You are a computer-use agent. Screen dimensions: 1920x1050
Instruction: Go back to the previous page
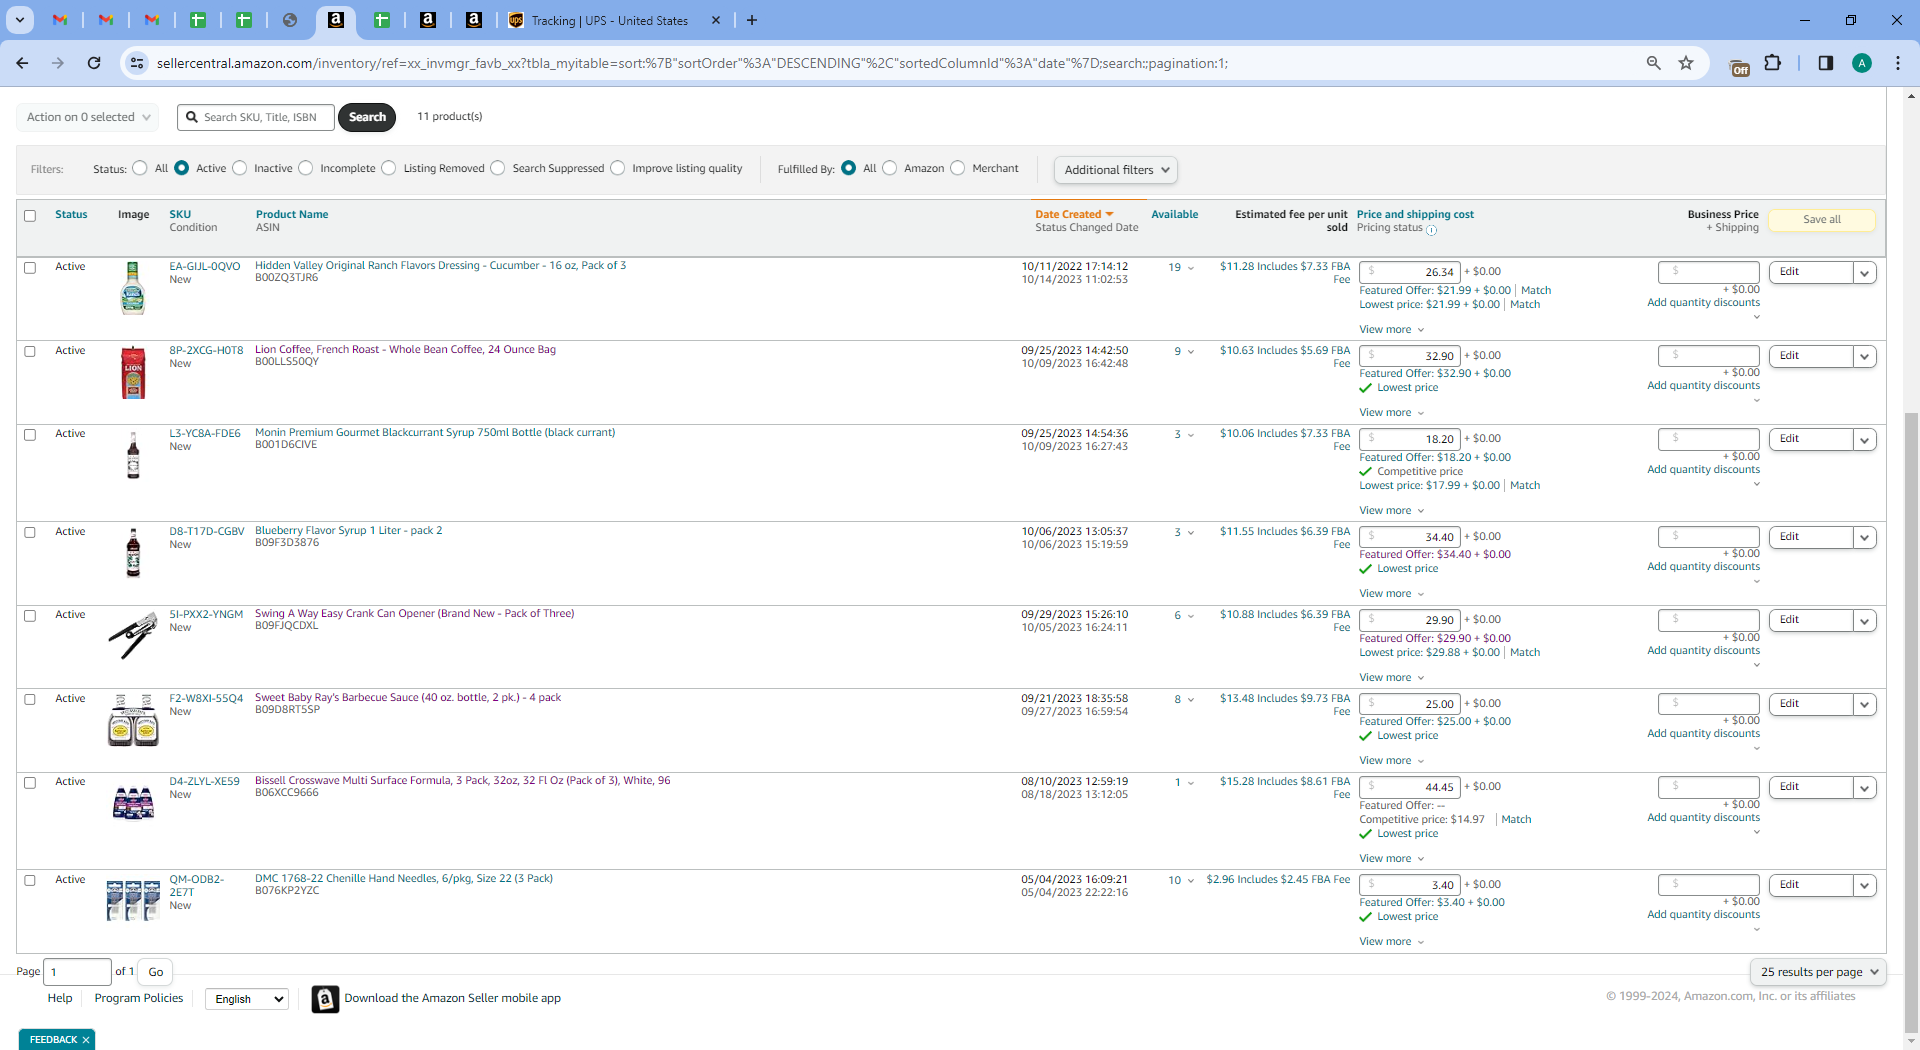[x=22, y=63]
